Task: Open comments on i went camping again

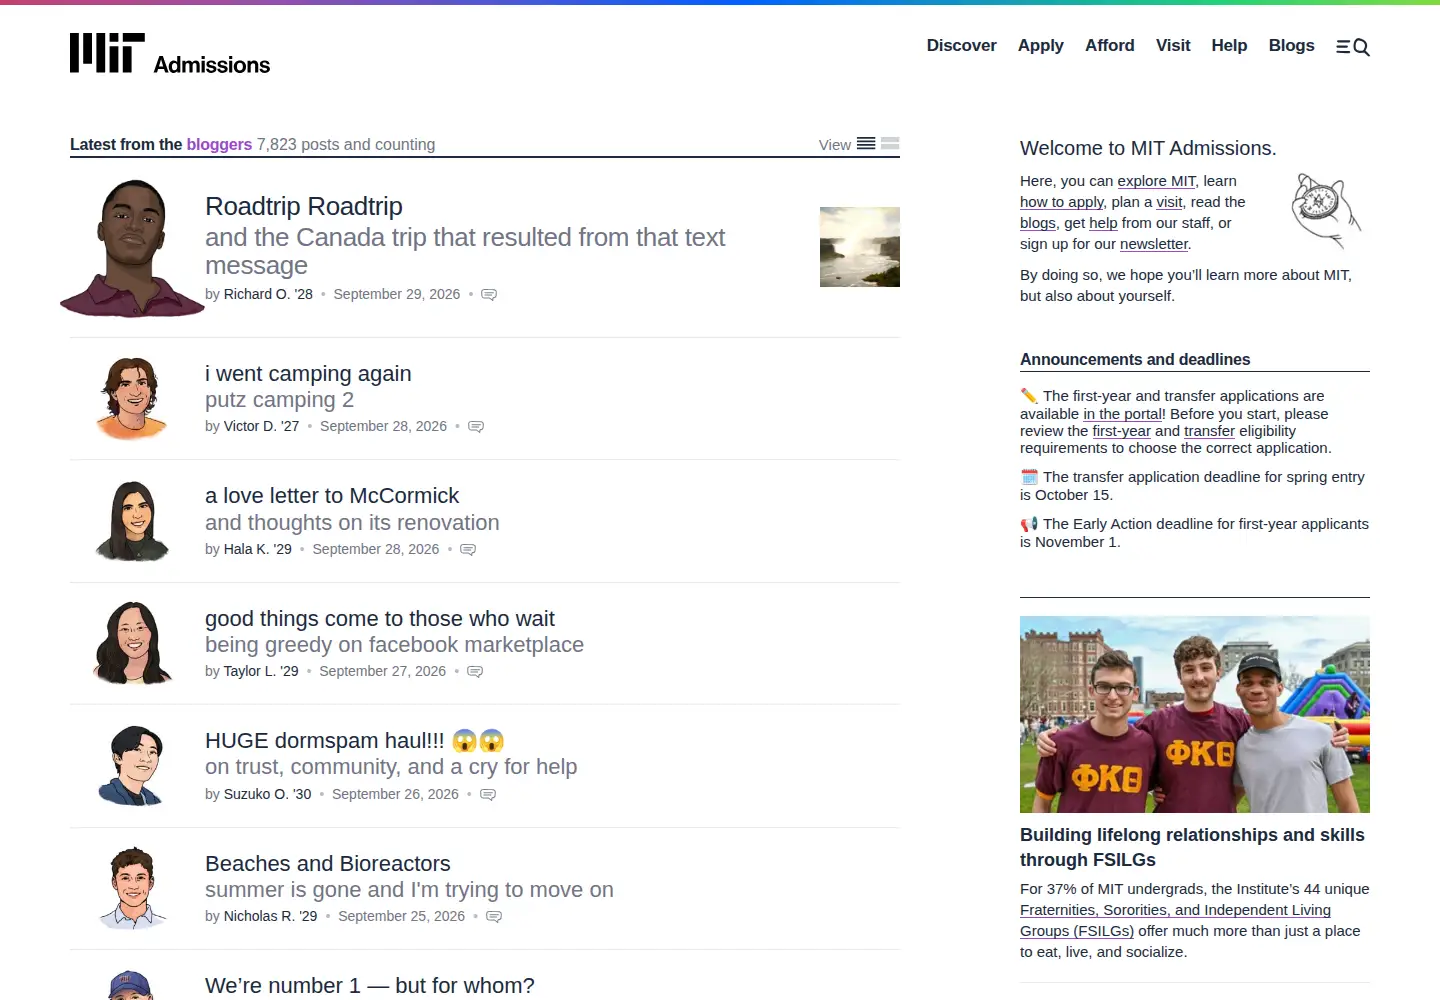Action: pos(476,427)
